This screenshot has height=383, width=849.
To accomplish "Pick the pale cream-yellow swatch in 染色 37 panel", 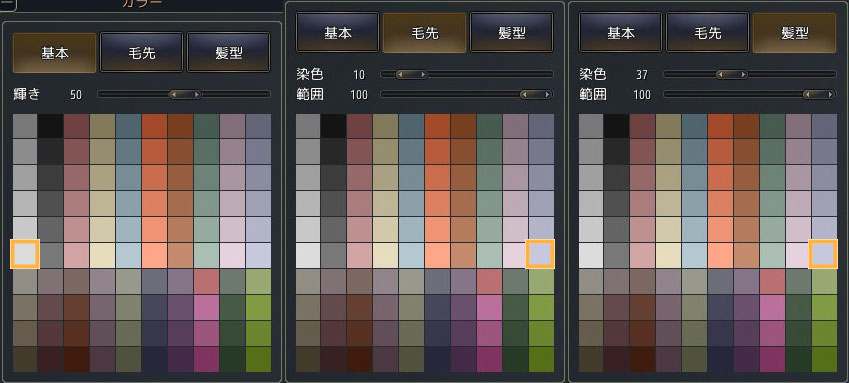I will (668, 255).
